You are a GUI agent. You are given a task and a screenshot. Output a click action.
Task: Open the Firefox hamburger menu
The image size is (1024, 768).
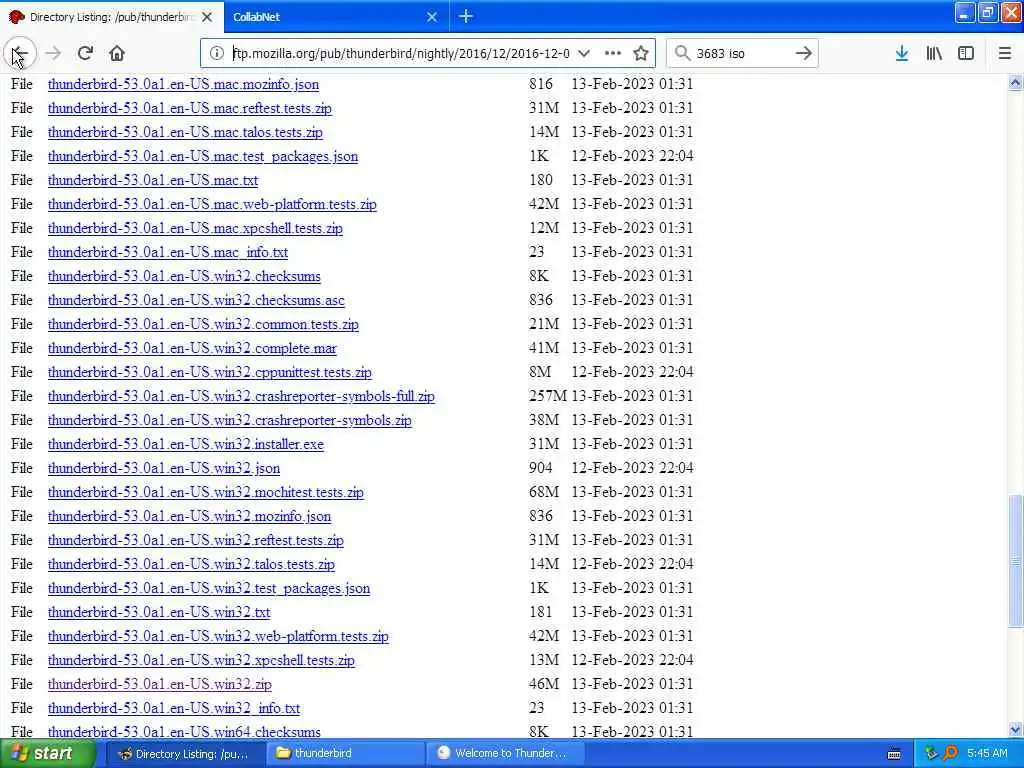pos(1004,53)
